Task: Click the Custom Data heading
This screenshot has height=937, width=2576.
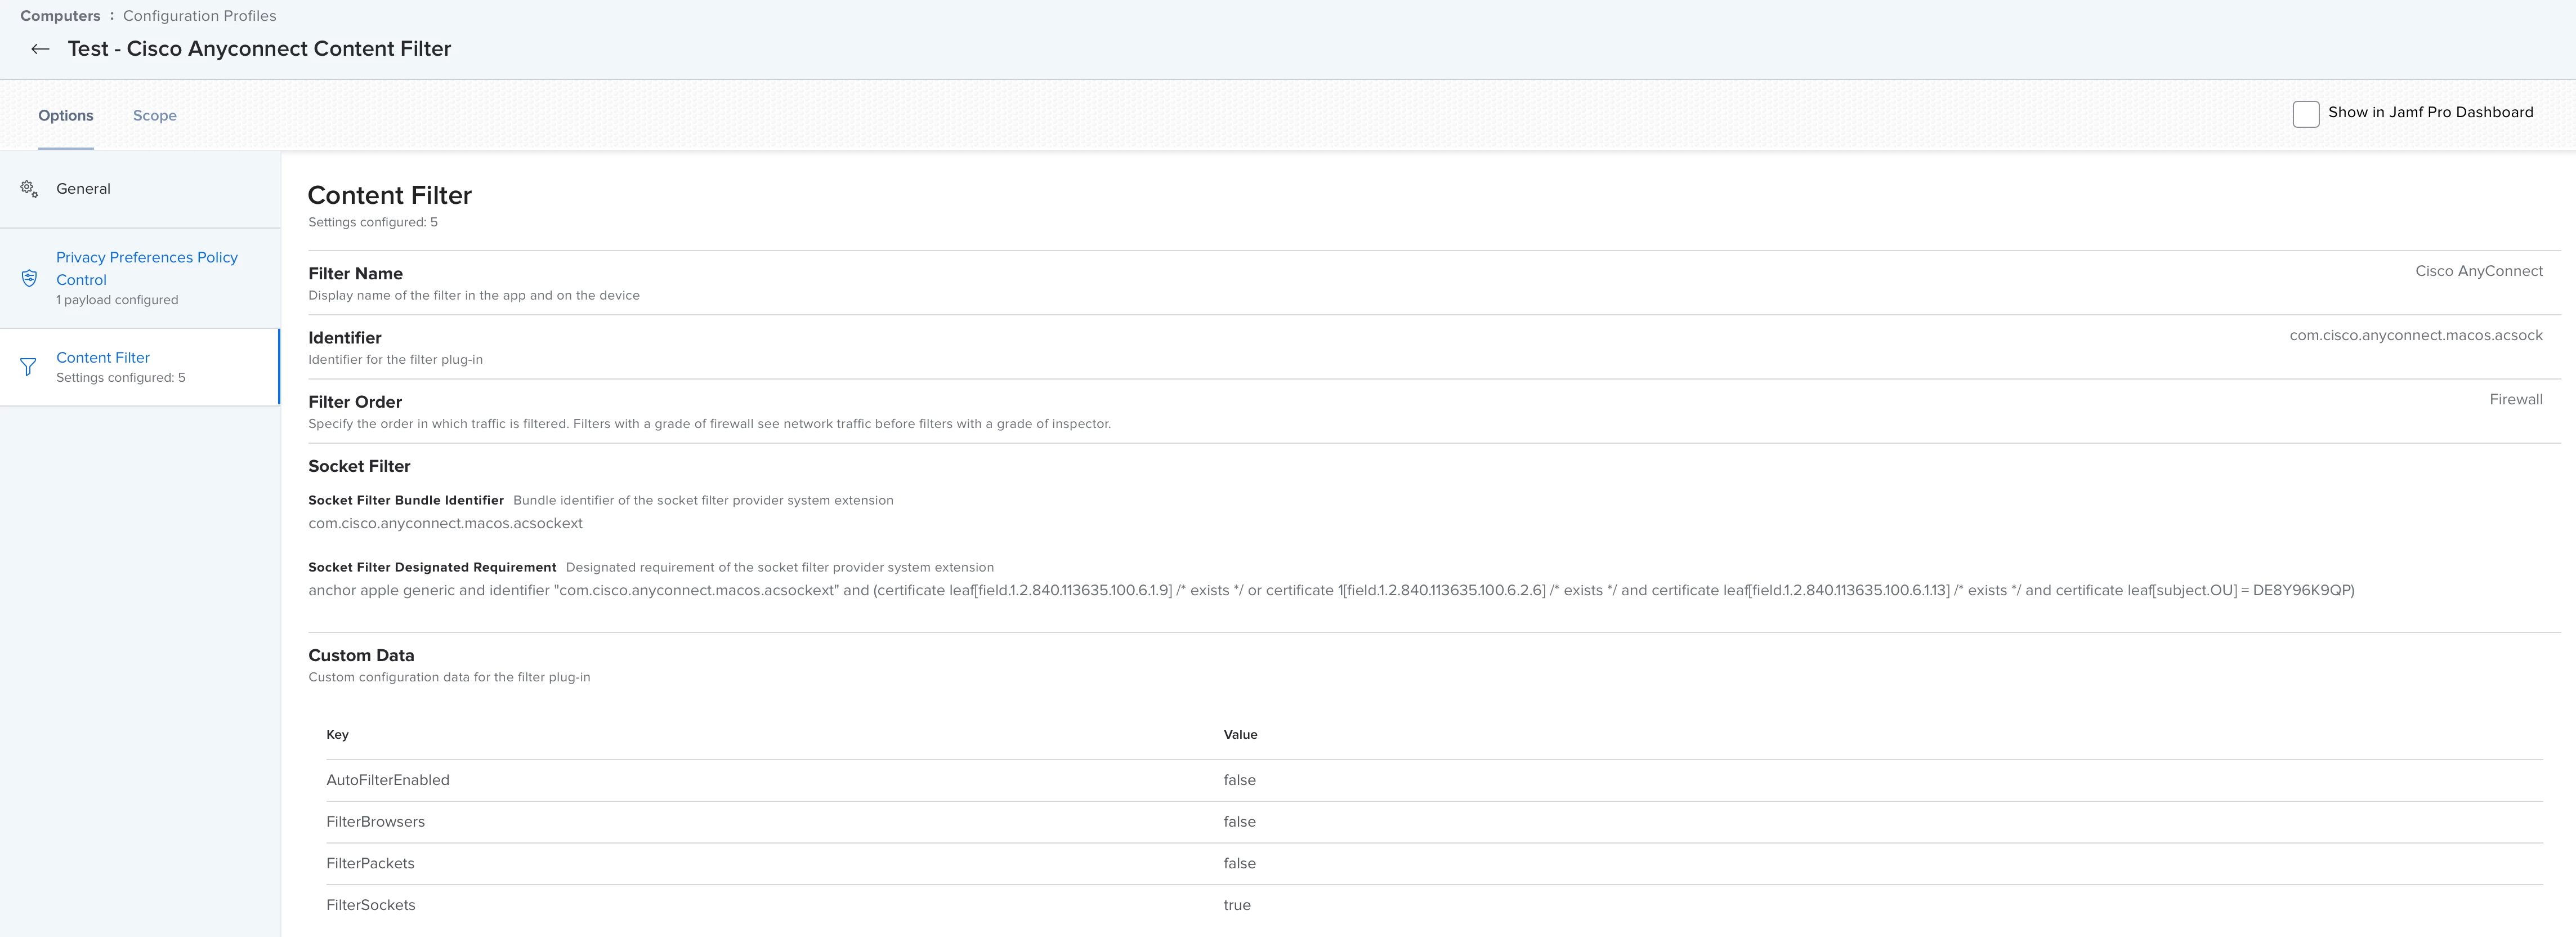Action: (361, 655)
